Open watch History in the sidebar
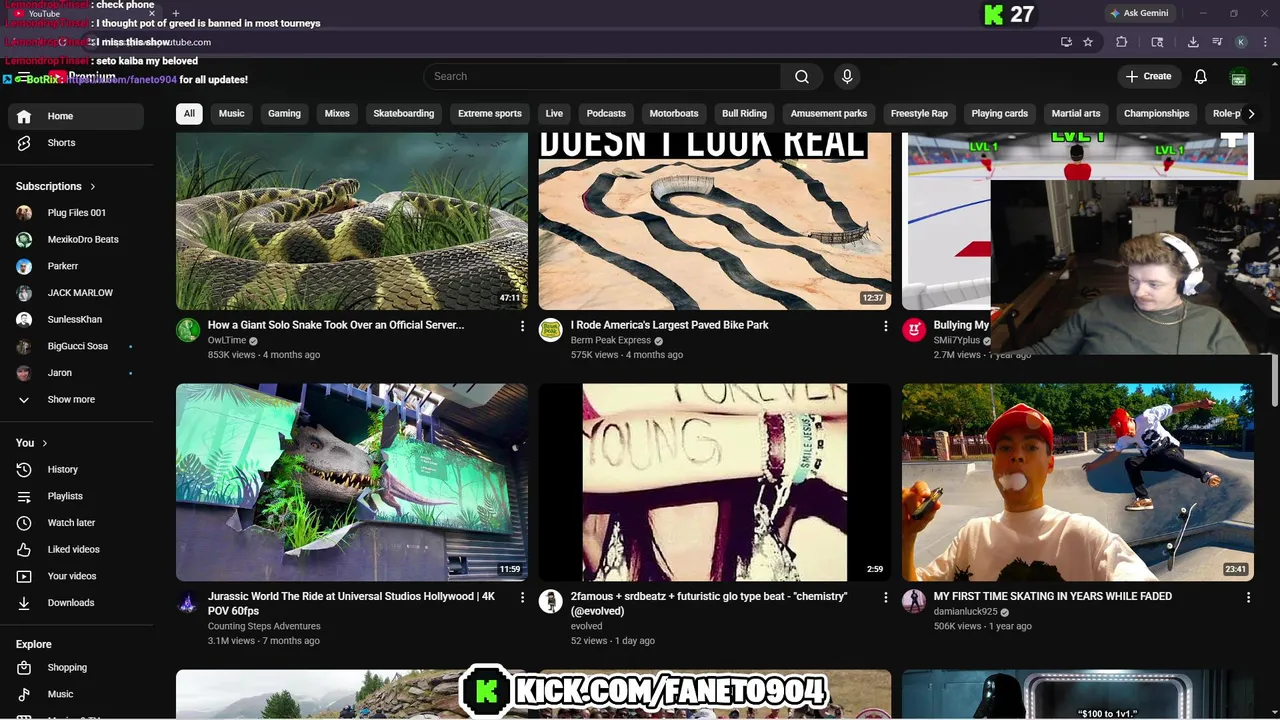 (x=76, y=469)
